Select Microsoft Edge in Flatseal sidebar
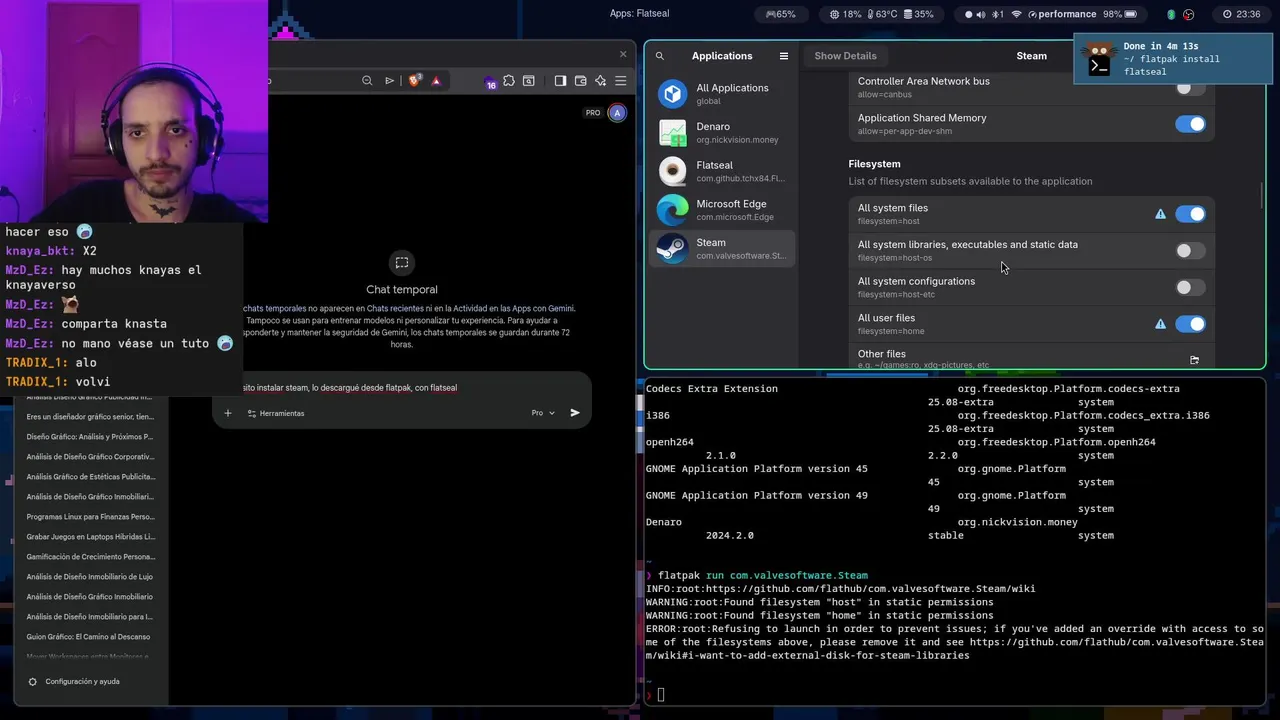Screen dimensions: 1280x720 pyautogui.click(x=722, y=210)
